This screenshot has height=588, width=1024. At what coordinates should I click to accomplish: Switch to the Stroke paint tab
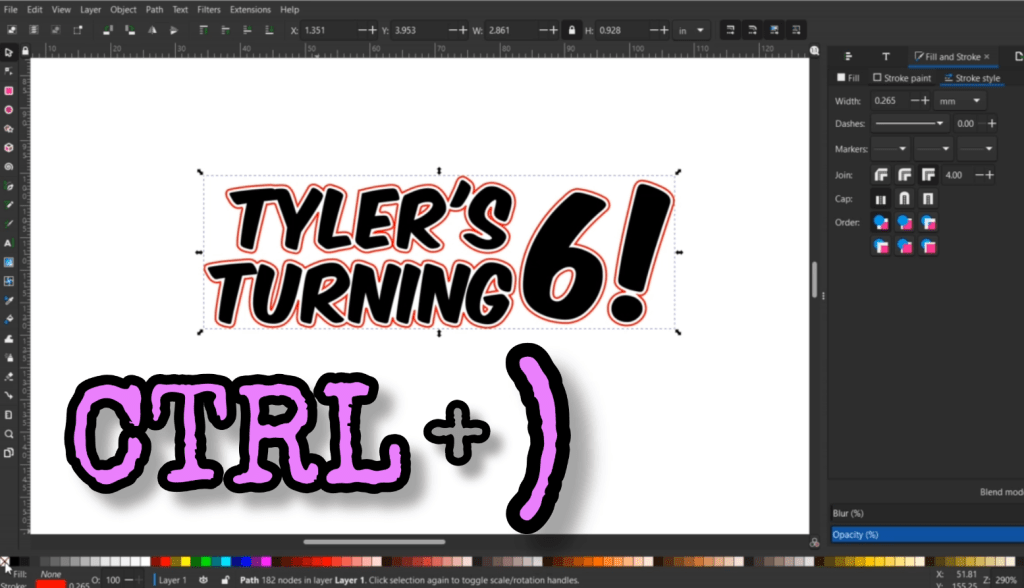pos(902,78)
